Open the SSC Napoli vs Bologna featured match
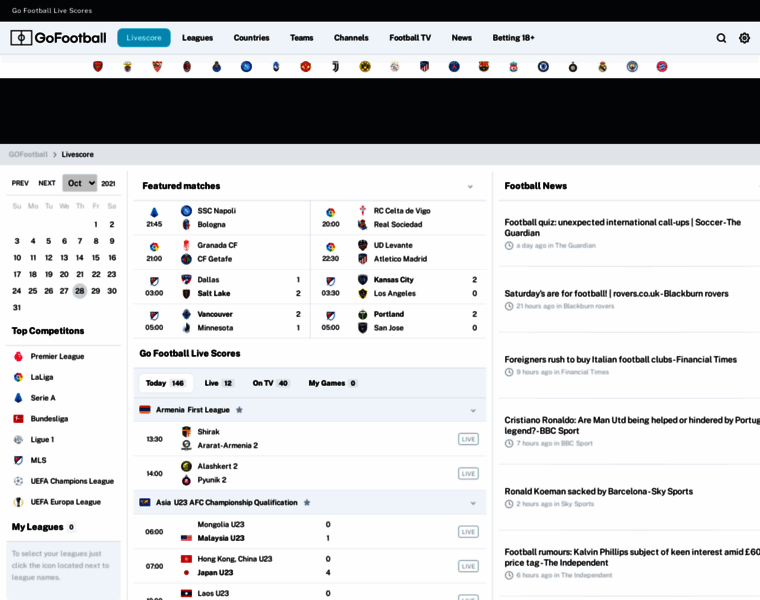Screen dimensions: 760x600 [222, 218]
